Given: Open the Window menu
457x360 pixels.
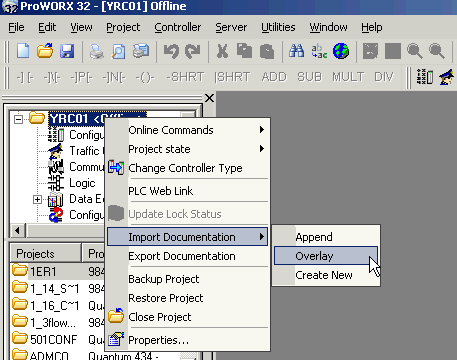Looking at the screenshot, I should (328, 27).
